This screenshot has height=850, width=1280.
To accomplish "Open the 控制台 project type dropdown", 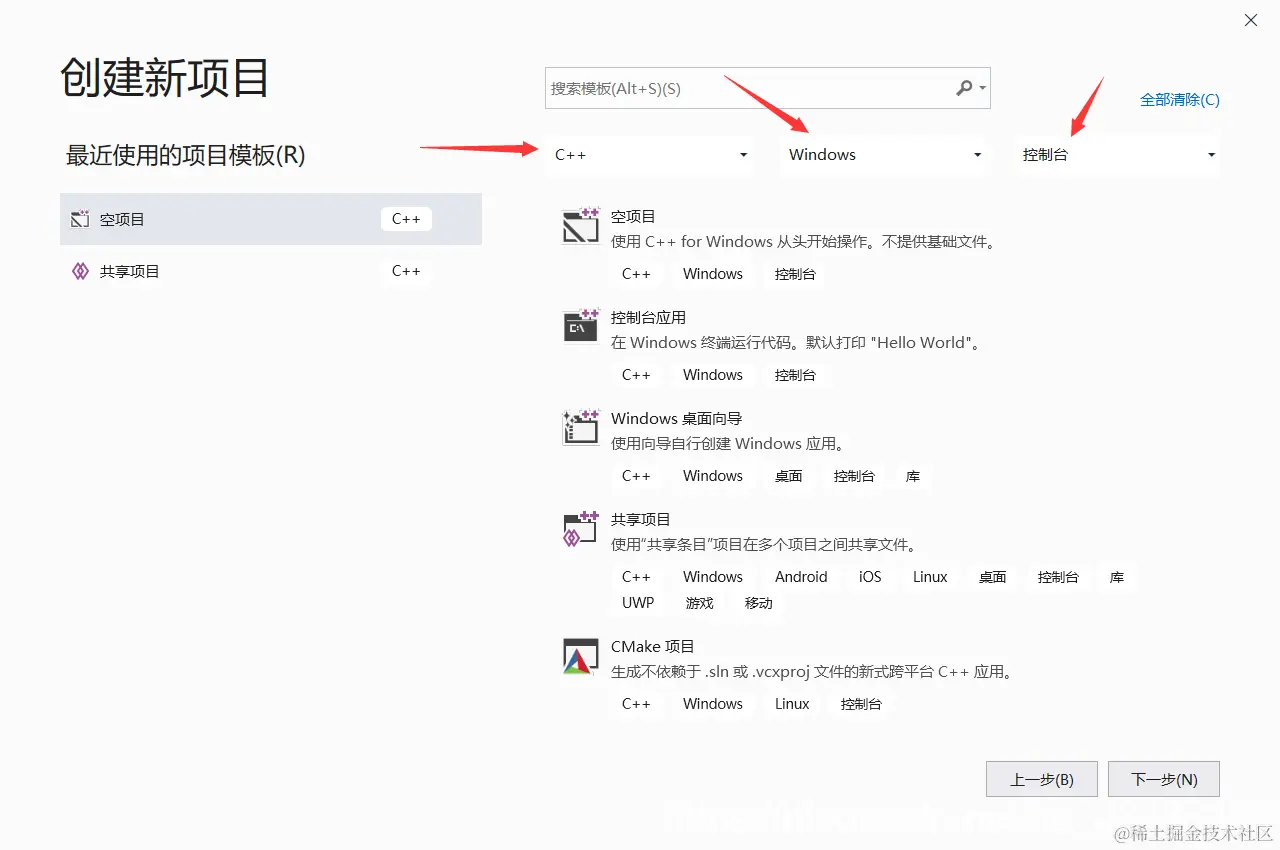I will pyautogui.click(x=1116, y=155).
